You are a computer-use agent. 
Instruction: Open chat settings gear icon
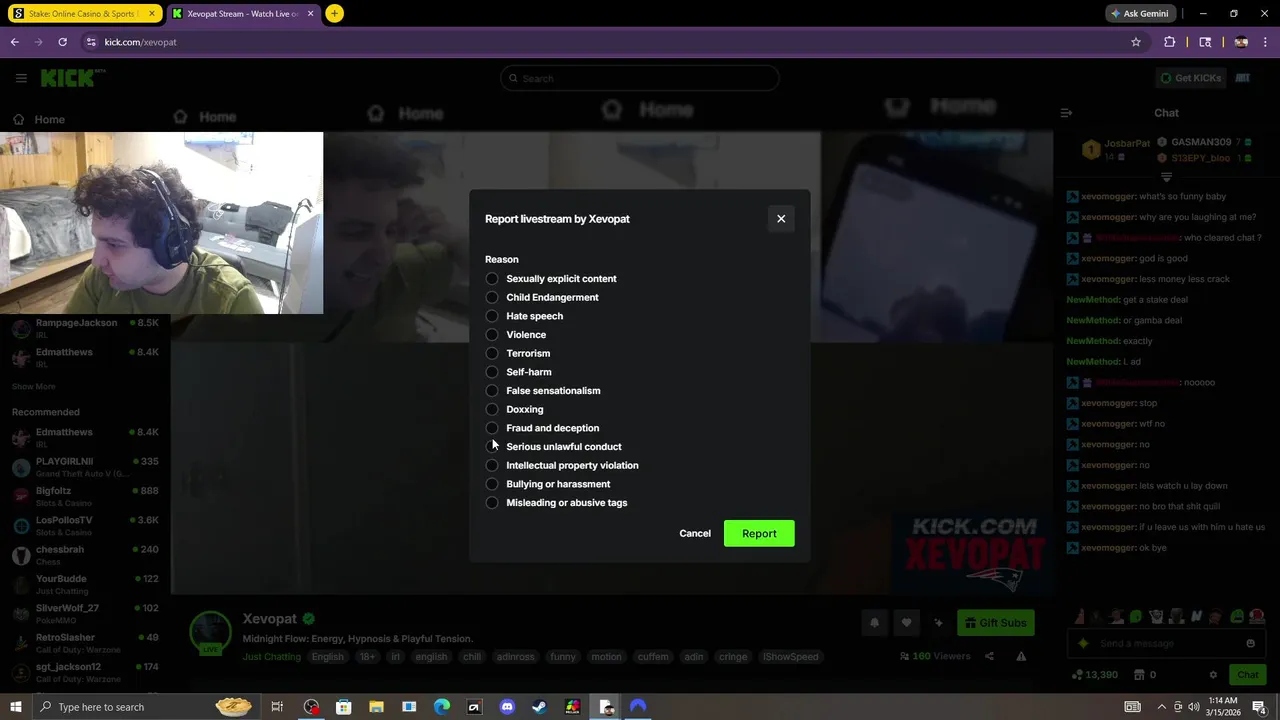pyautogui.click(x=1213, y=675)
